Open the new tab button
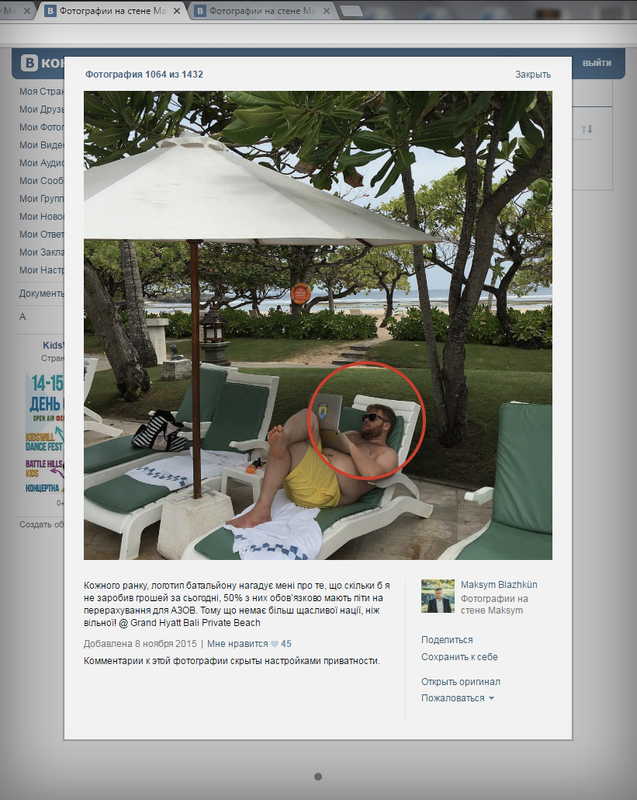Image resolution: width=637 pixels, height=800 pixels. point(351,11)
